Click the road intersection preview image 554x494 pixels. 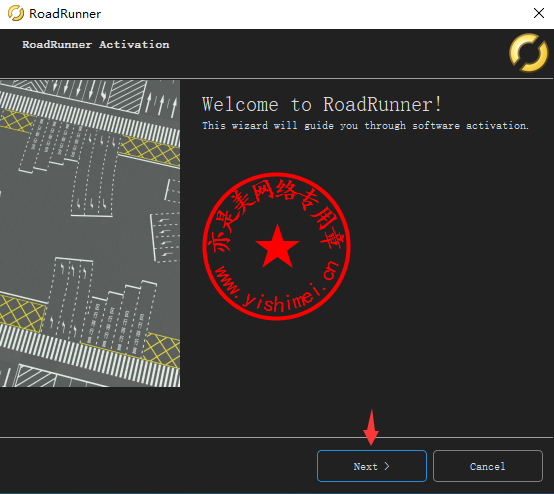pos(90,234)
